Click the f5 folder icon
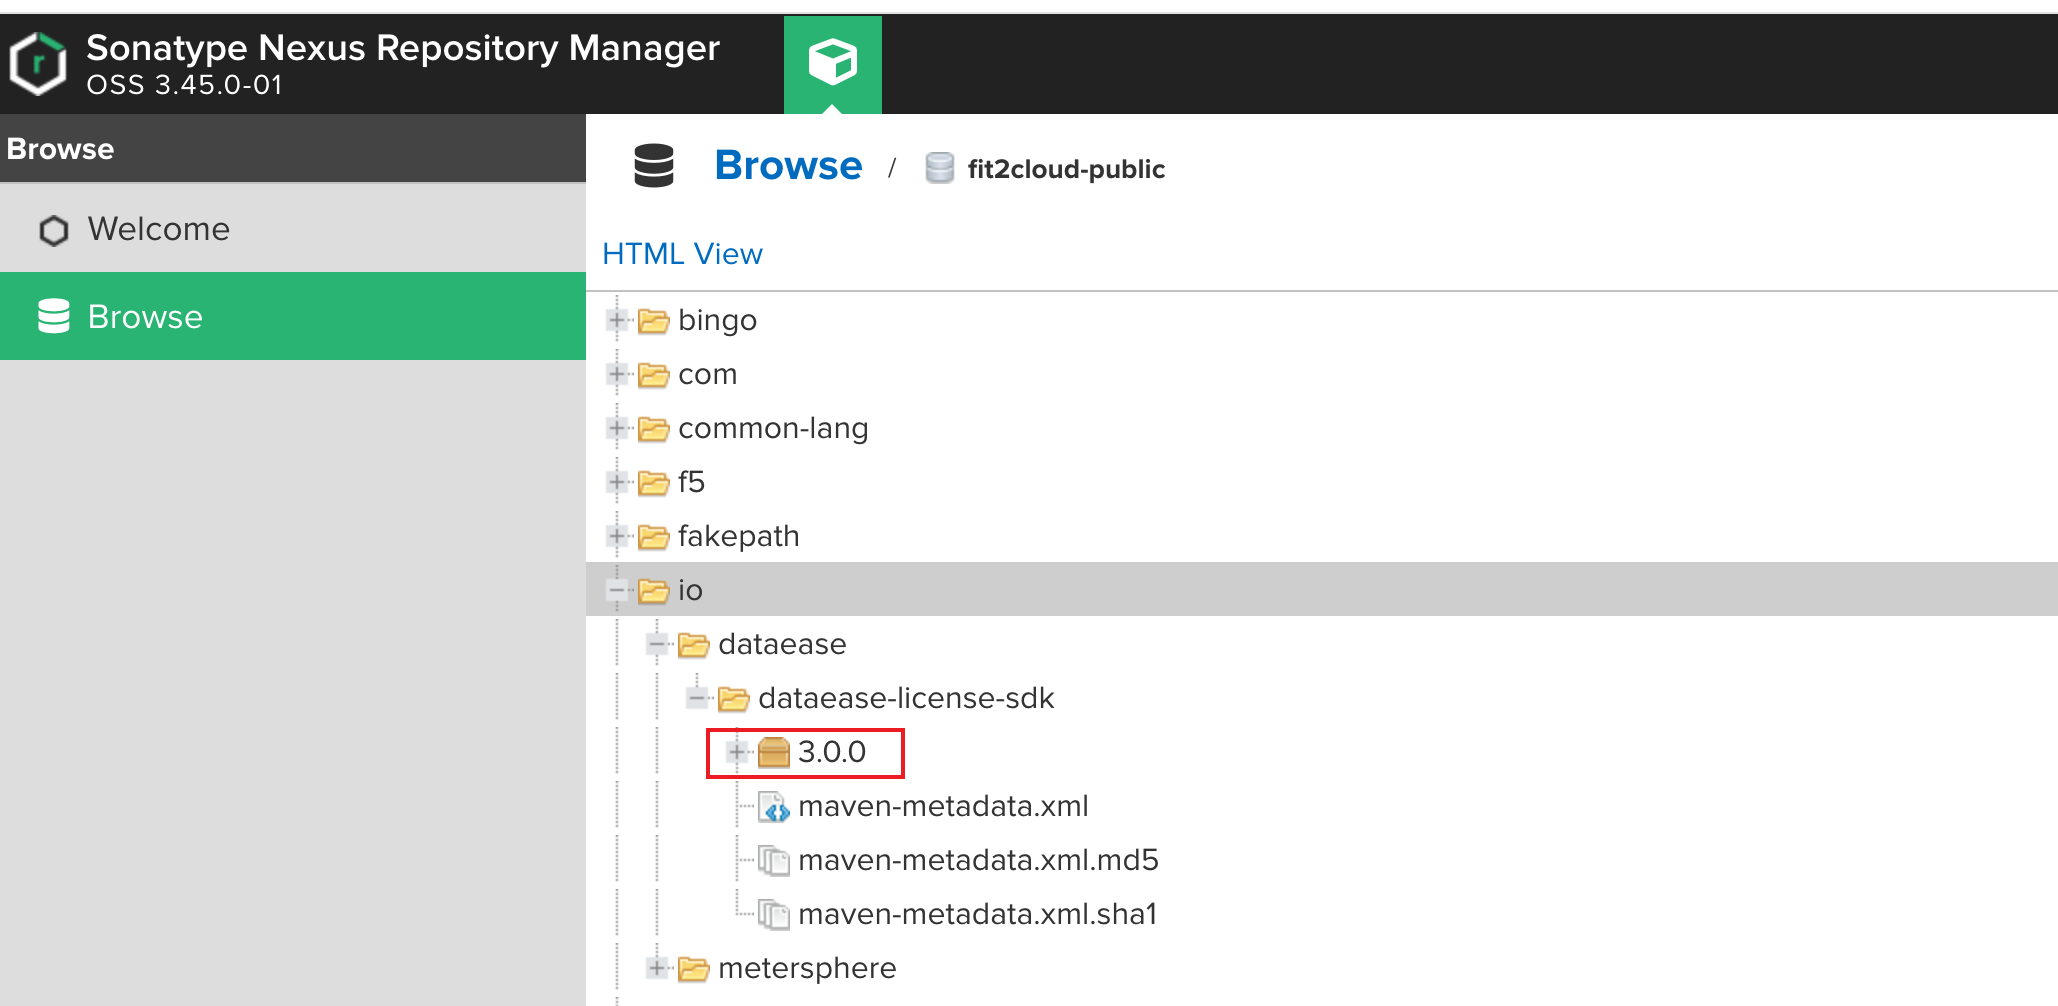This screenshot has height=1006, width=2058. point(654,482)
